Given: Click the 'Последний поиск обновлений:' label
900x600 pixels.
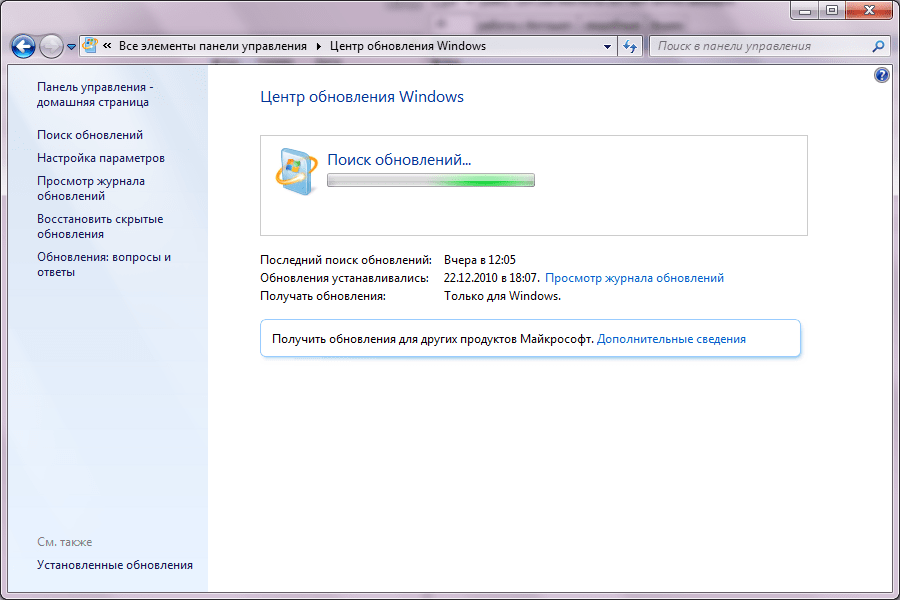Looking at the screenshot, I should coord(346,260).
